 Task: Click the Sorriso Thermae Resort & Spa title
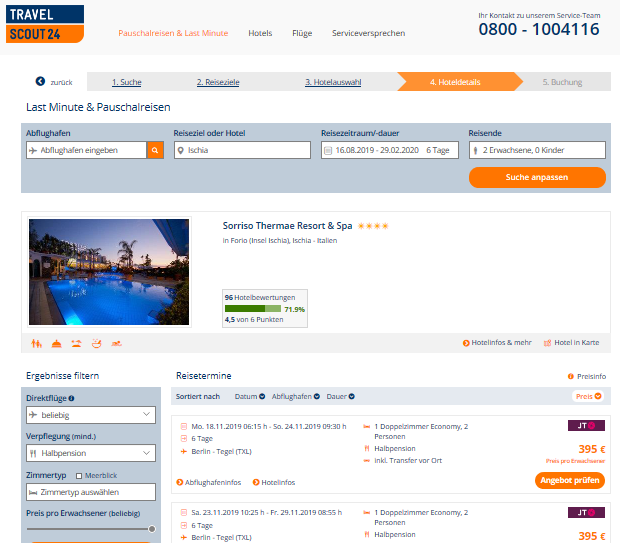tap(287, 226)
